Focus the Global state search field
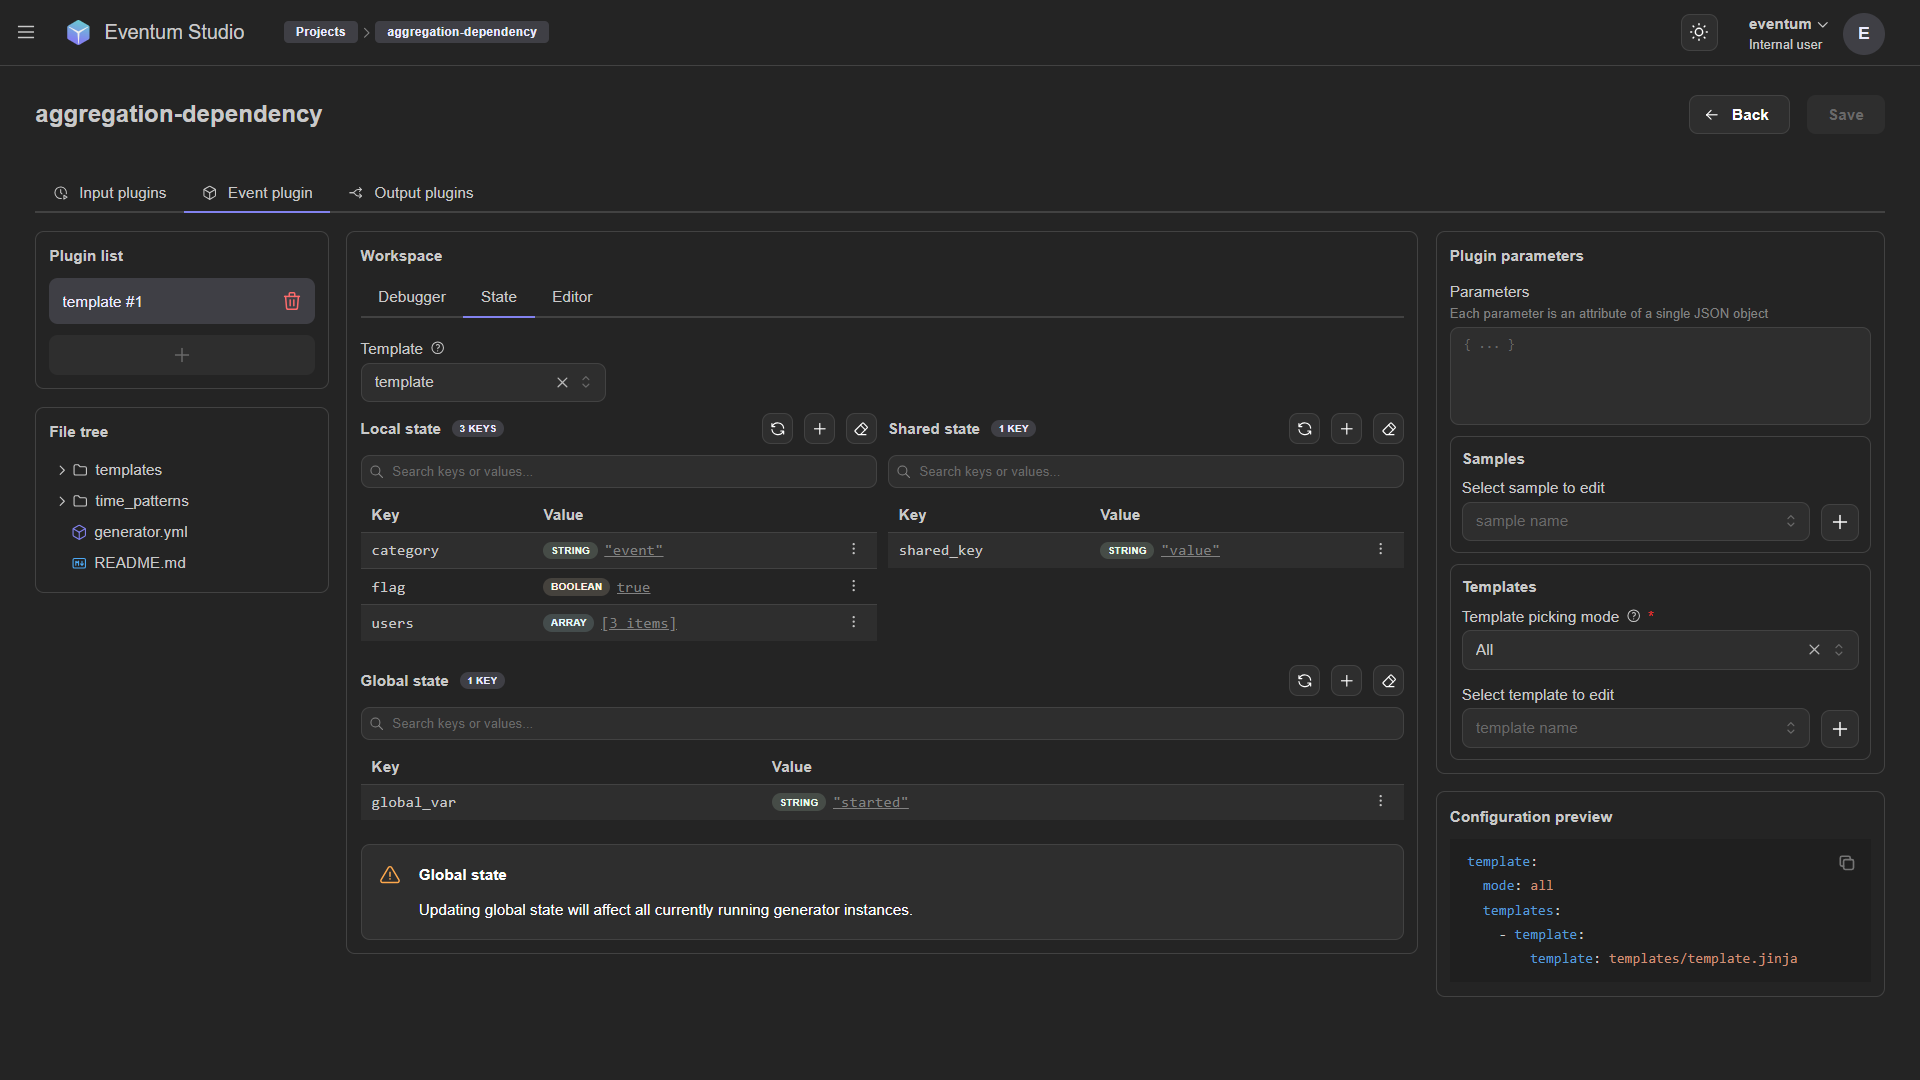Screen dimensions: 1920x1080 click(882, 724)
